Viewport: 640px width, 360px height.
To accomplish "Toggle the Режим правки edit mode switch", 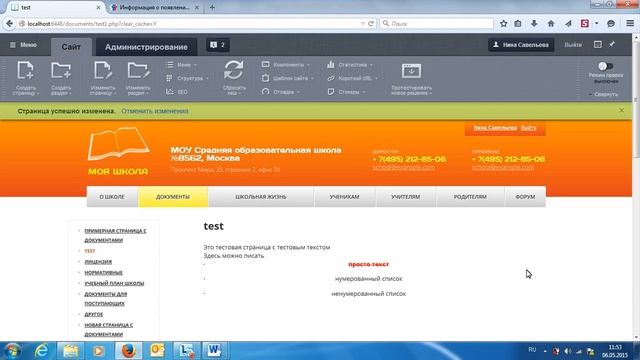I will pyautogui.click(x=605, y=66).
